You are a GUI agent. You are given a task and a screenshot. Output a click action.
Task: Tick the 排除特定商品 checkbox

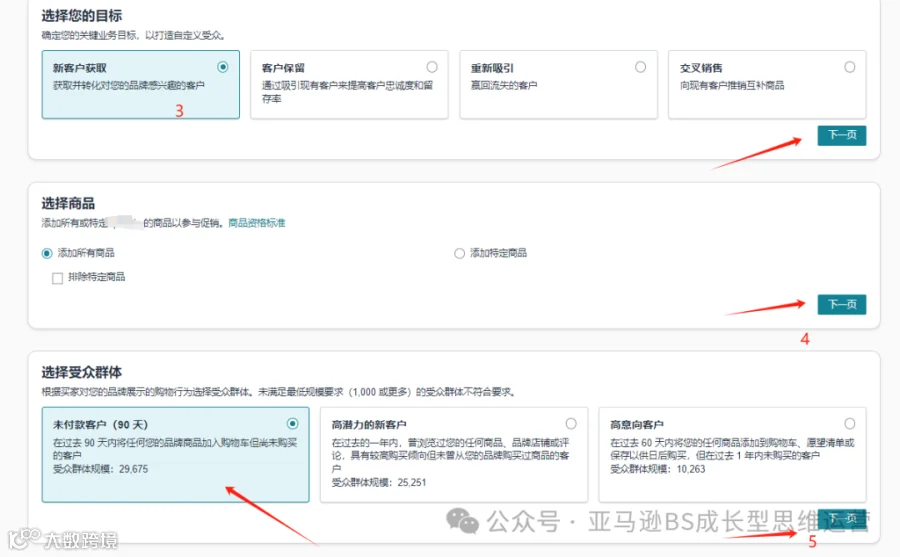(x=57, y=278)
